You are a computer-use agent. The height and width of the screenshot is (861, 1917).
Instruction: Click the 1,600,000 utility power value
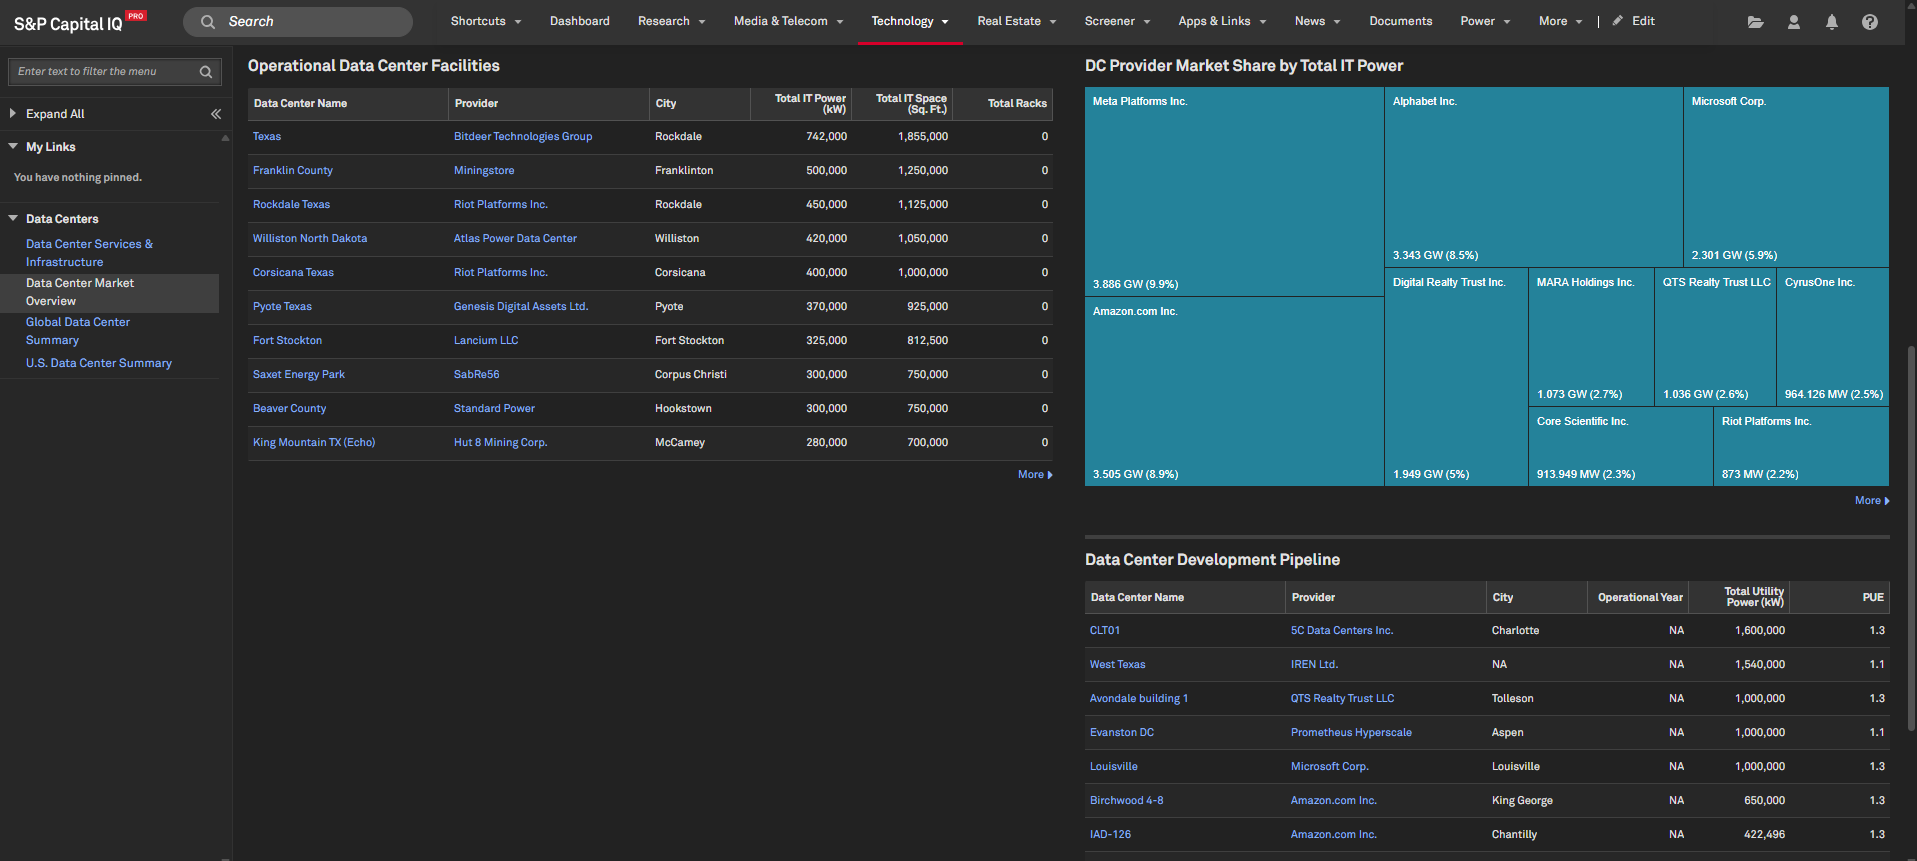1760,631
